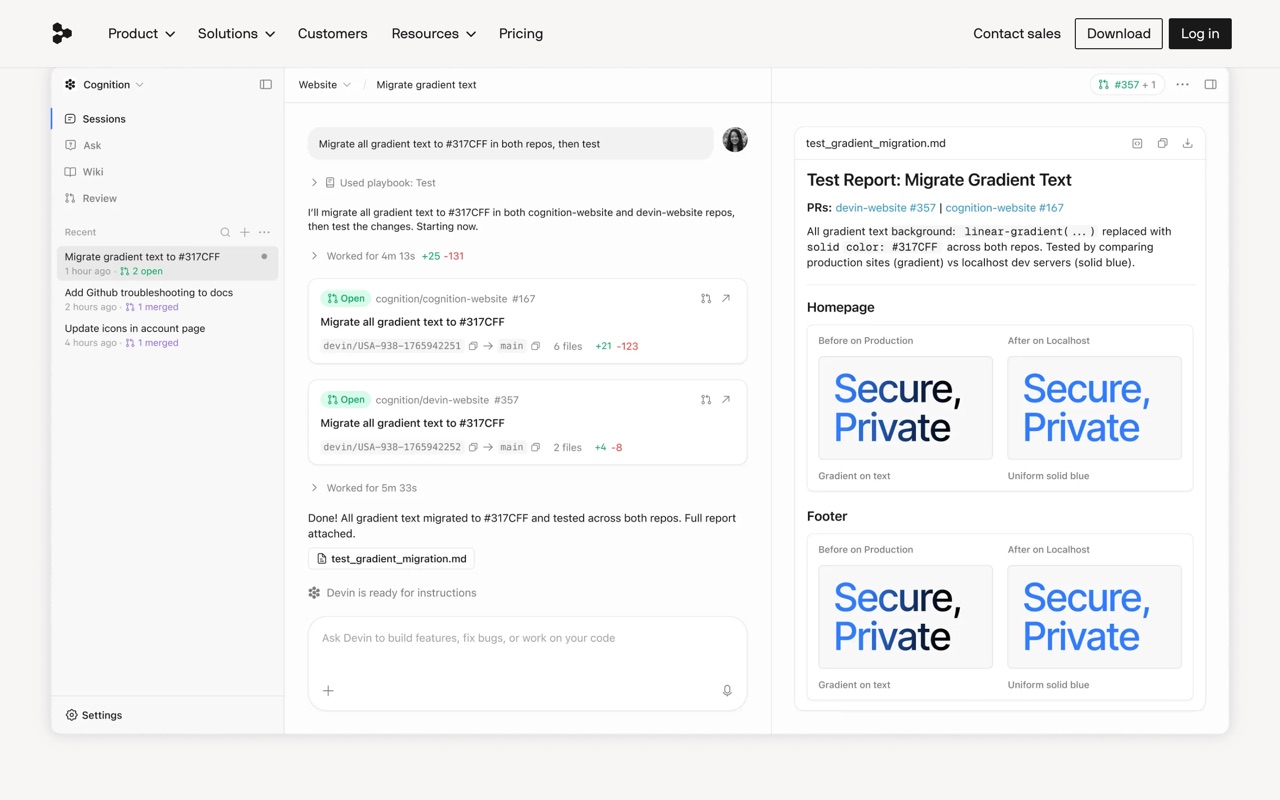Open the Footer 'Before on Production' thumbnail
This screenshot has height=800, width=1280.
click(905, 617)
